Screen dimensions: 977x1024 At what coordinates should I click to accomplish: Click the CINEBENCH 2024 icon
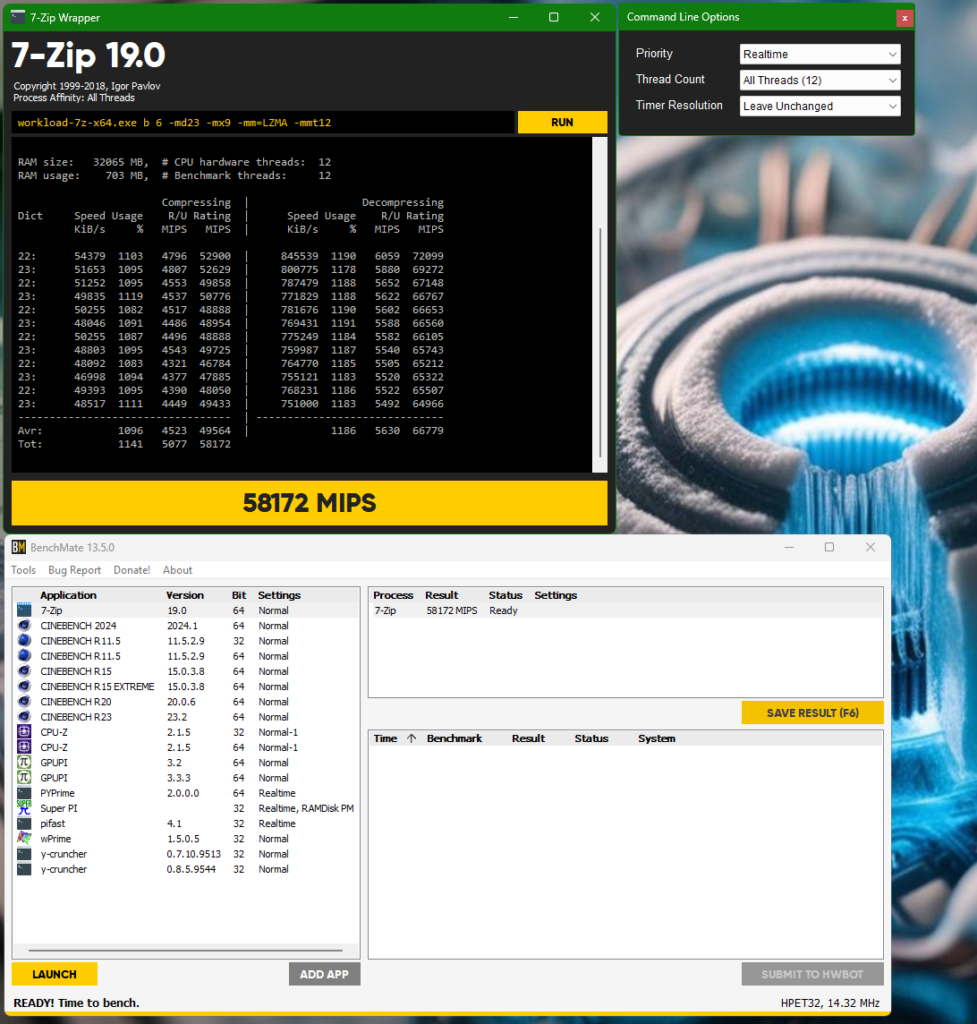pos(24,625)
